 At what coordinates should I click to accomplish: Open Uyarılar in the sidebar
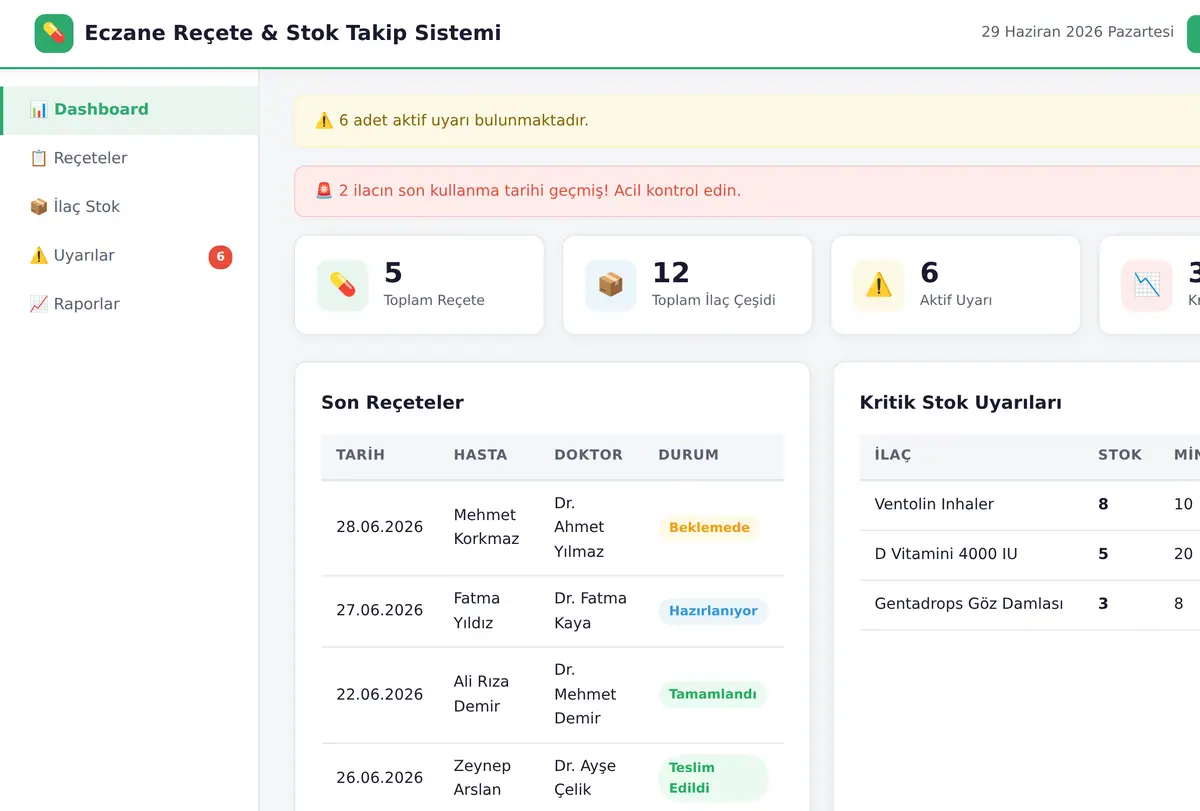point(129,256)
